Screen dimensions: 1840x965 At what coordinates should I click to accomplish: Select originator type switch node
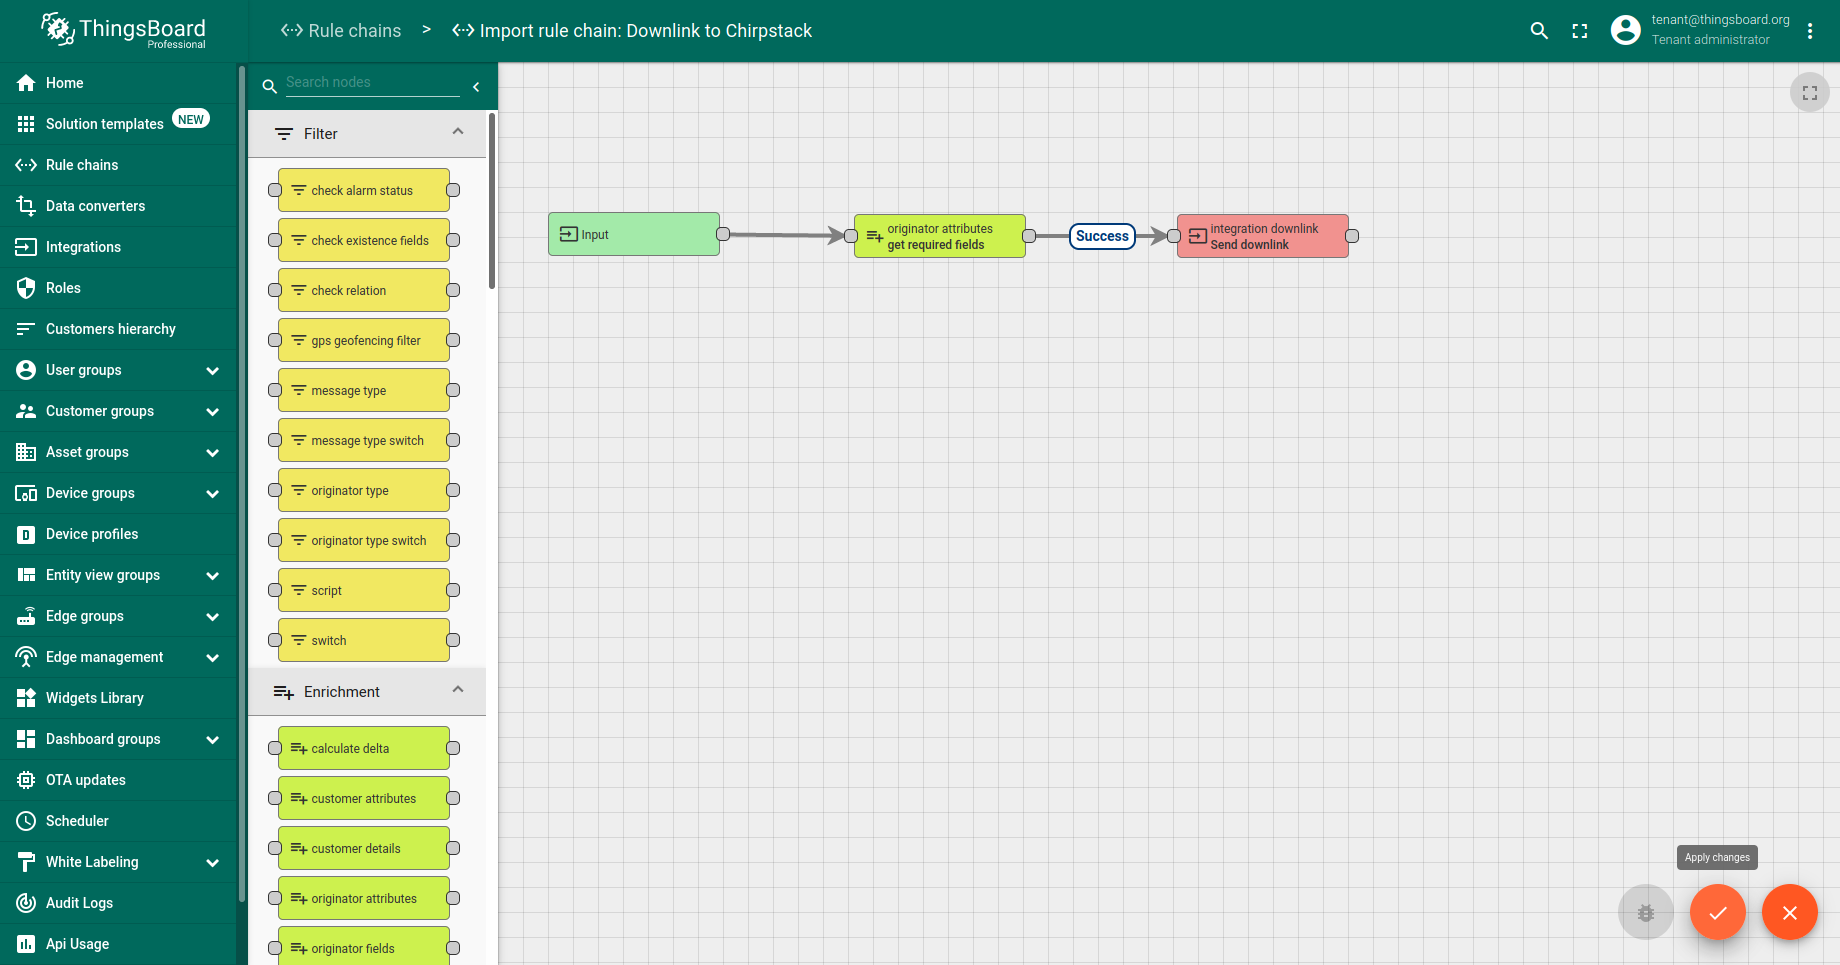pyautogui.click(x=364, y=540)
